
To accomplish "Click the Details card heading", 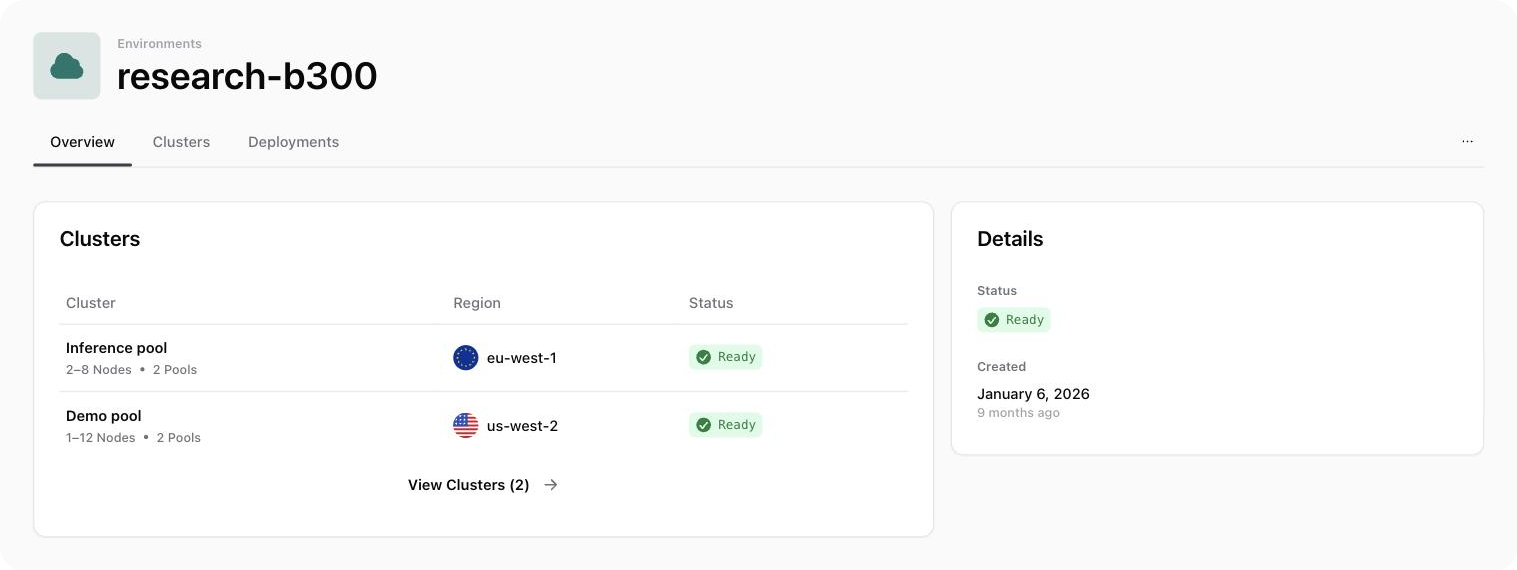I will click(x=1010, y=239).
